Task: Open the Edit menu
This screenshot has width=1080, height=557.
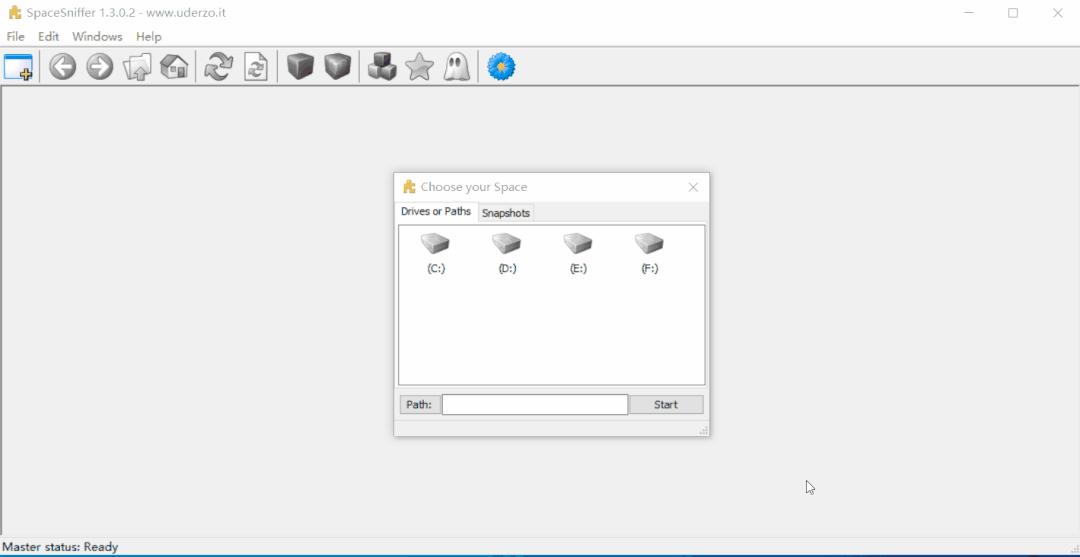Action: coord(48,36)
